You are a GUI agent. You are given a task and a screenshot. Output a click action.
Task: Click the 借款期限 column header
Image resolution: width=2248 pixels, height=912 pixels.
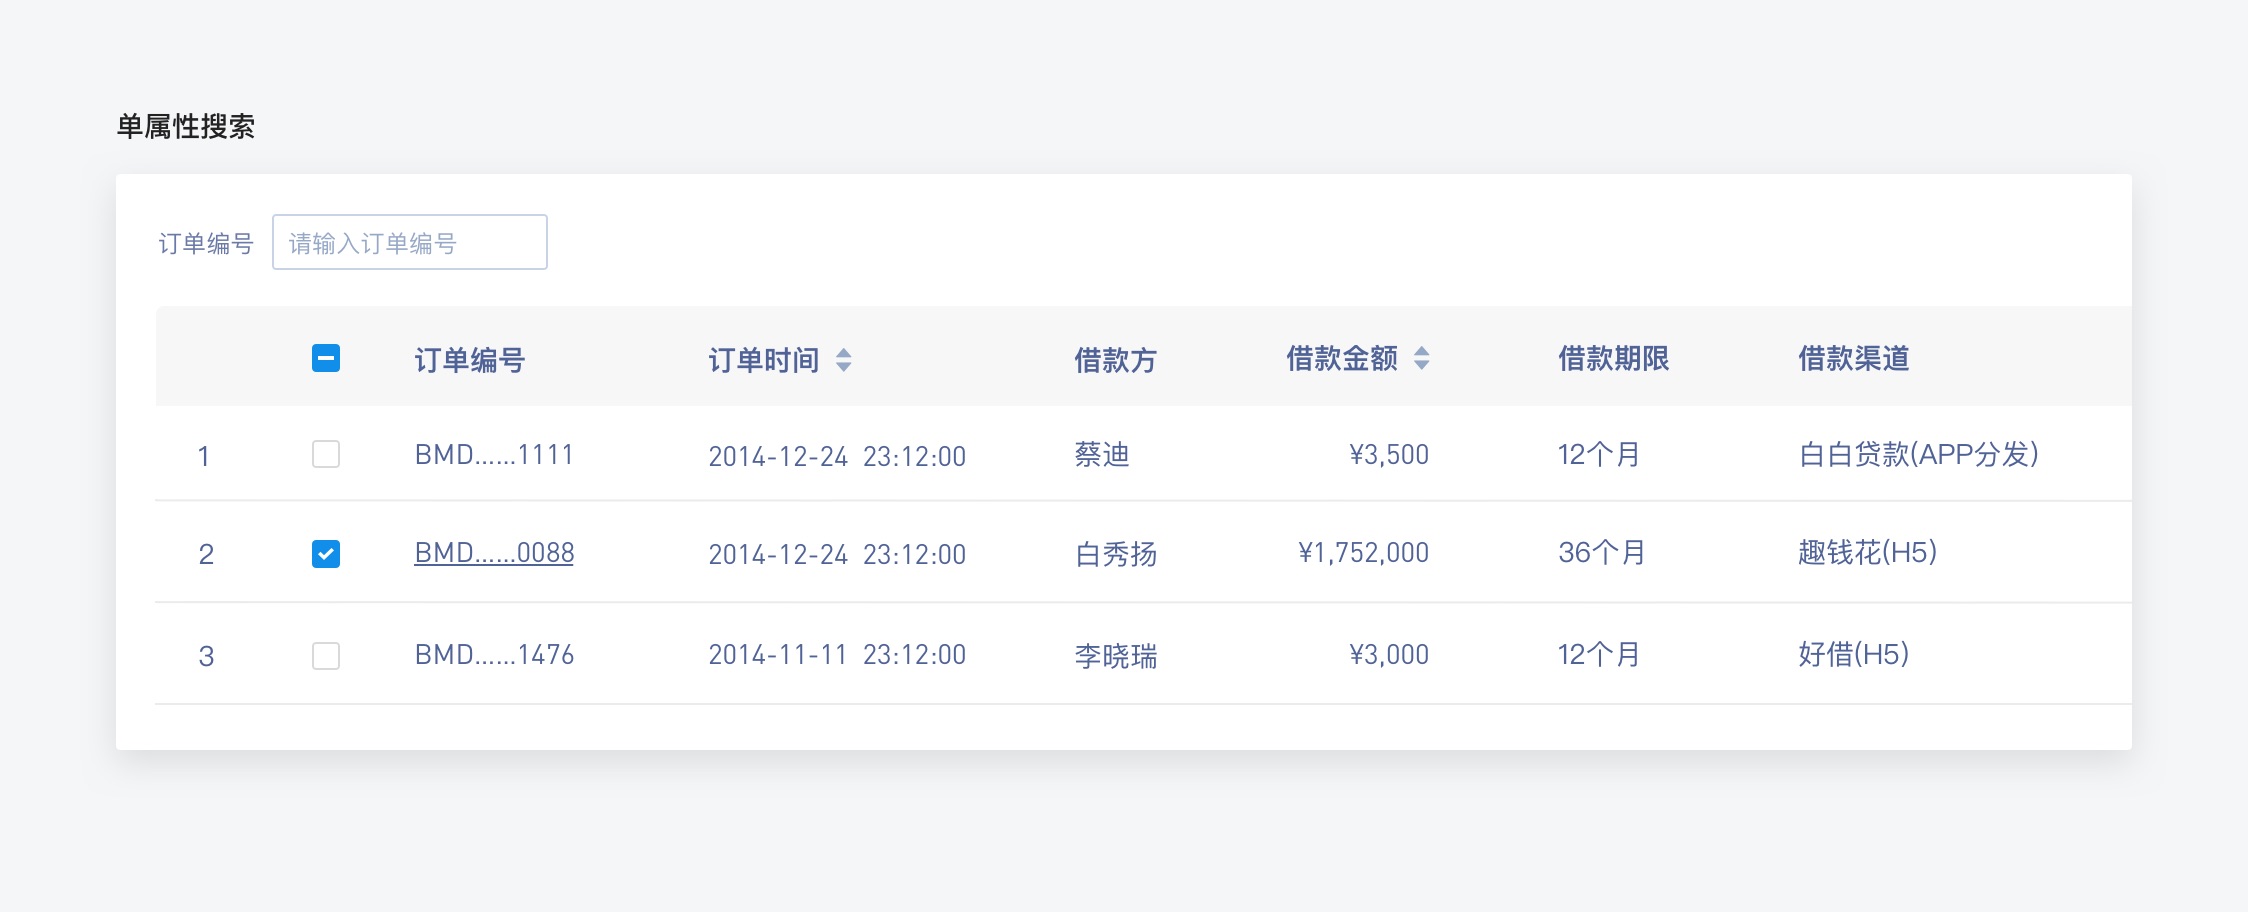click(x=1613, y=358)
